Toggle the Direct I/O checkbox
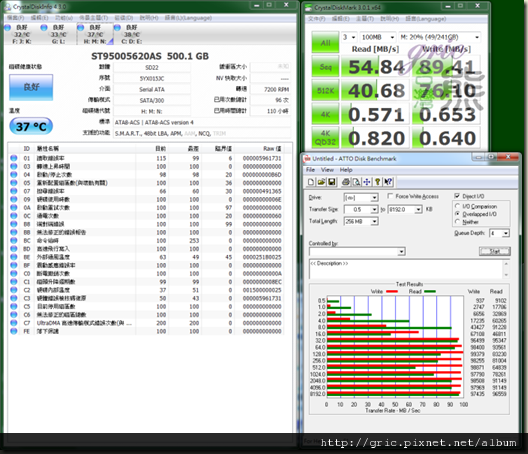This screenshot has width=528, height=454. 457,196
